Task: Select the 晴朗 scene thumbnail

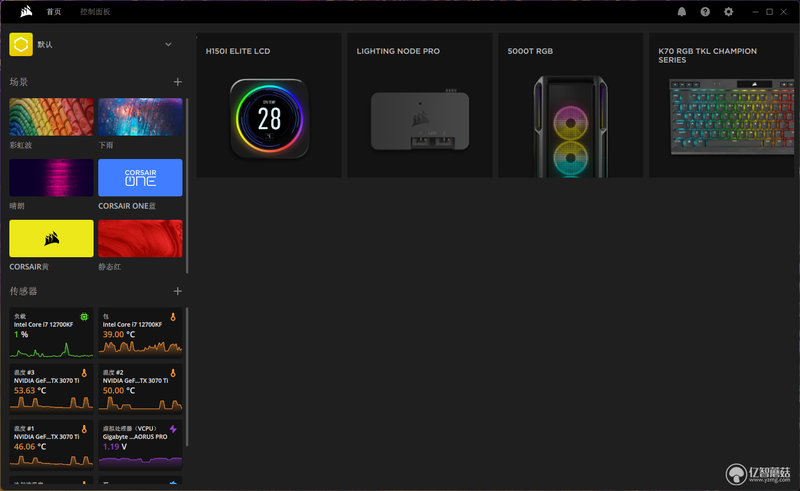Action: 52,178
